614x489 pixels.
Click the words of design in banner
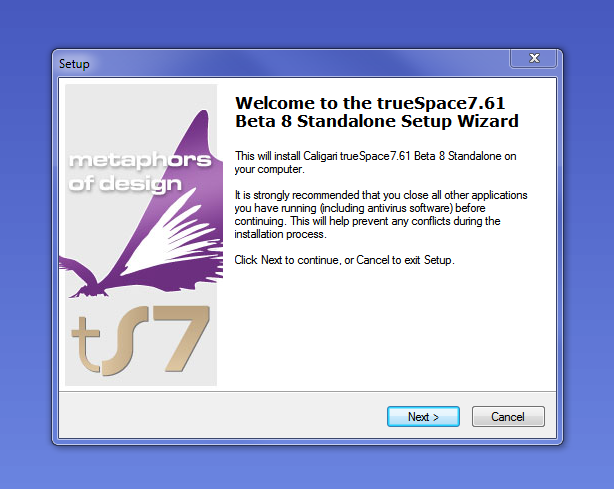(125, 184)
